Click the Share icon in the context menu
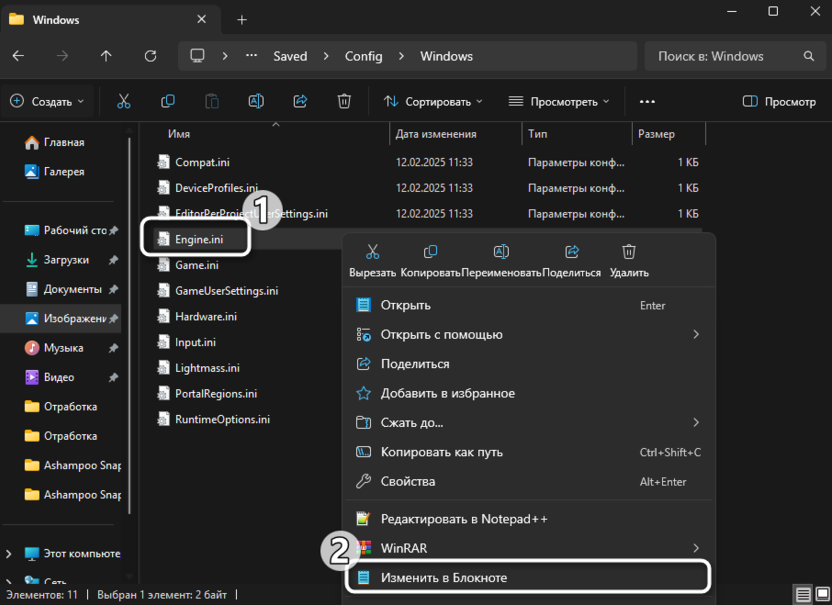This screenshot has height=605, width=832. (x=572, y=252)
